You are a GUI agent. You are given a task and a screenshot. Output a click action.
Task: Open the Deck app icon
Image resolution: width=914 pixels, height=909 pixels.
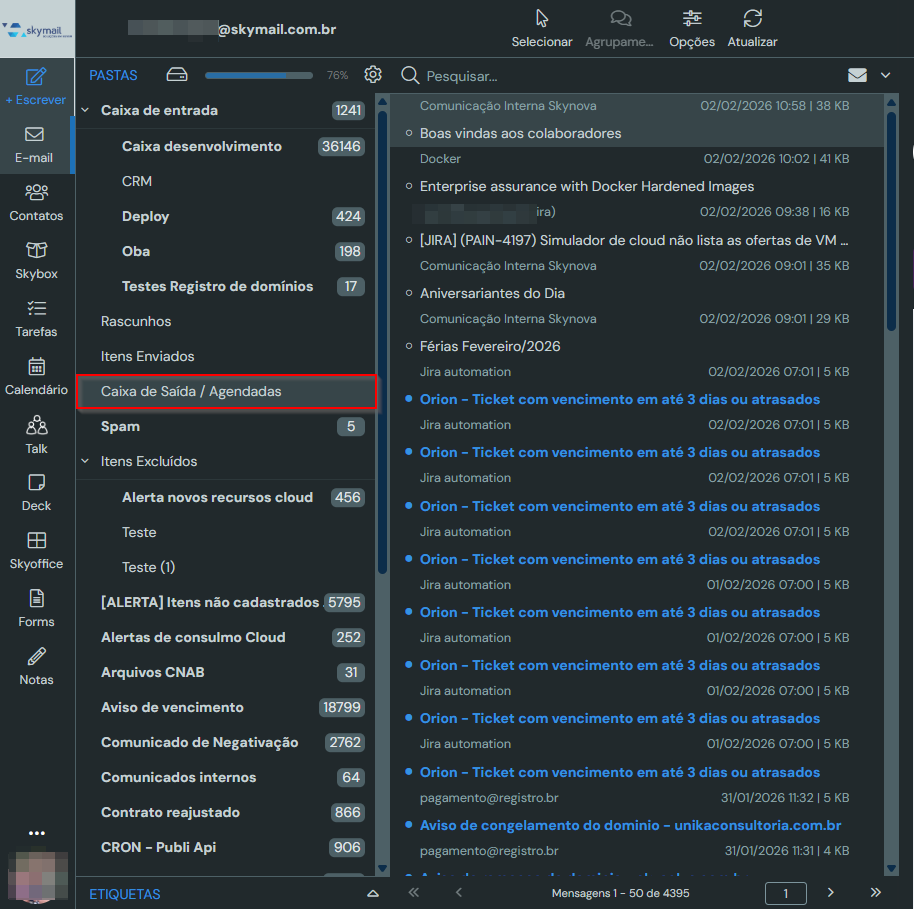(36, 482)
